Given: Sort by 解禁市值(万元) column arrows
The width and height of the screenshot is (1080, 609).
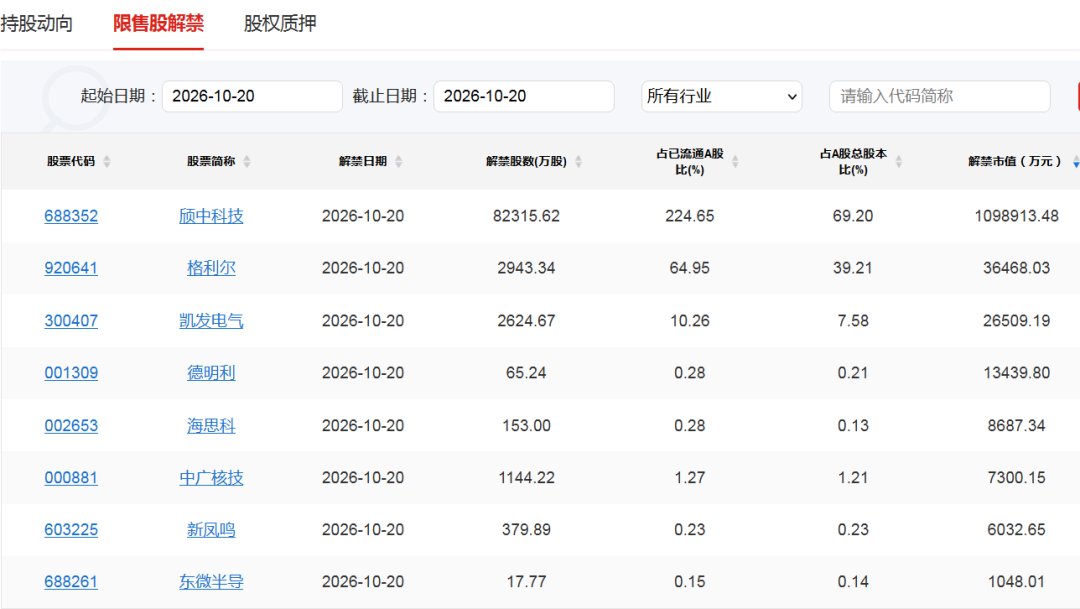Looking at the screenshot, I should click(x=1076, y=161).
